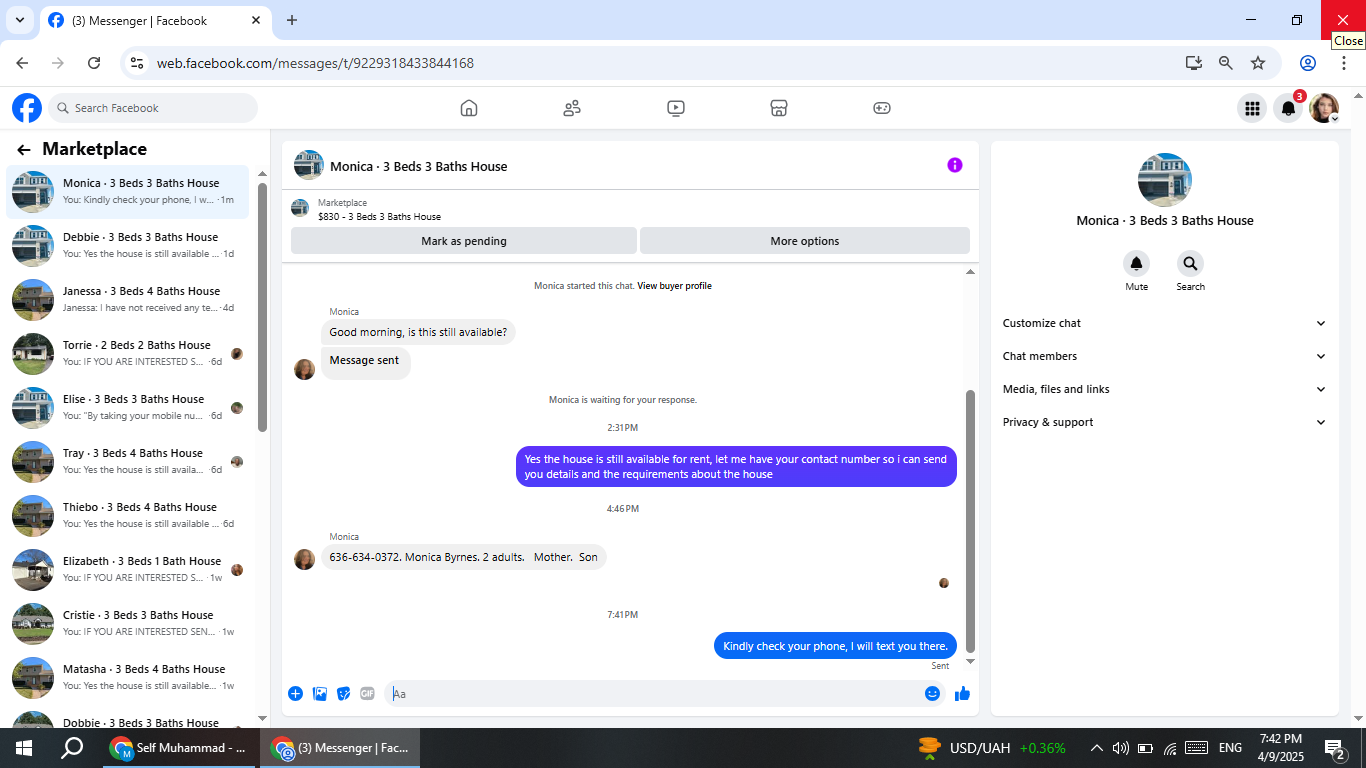Go to the Home feed icon
The width and height of the screenshot is (1366, 768).
469,108
